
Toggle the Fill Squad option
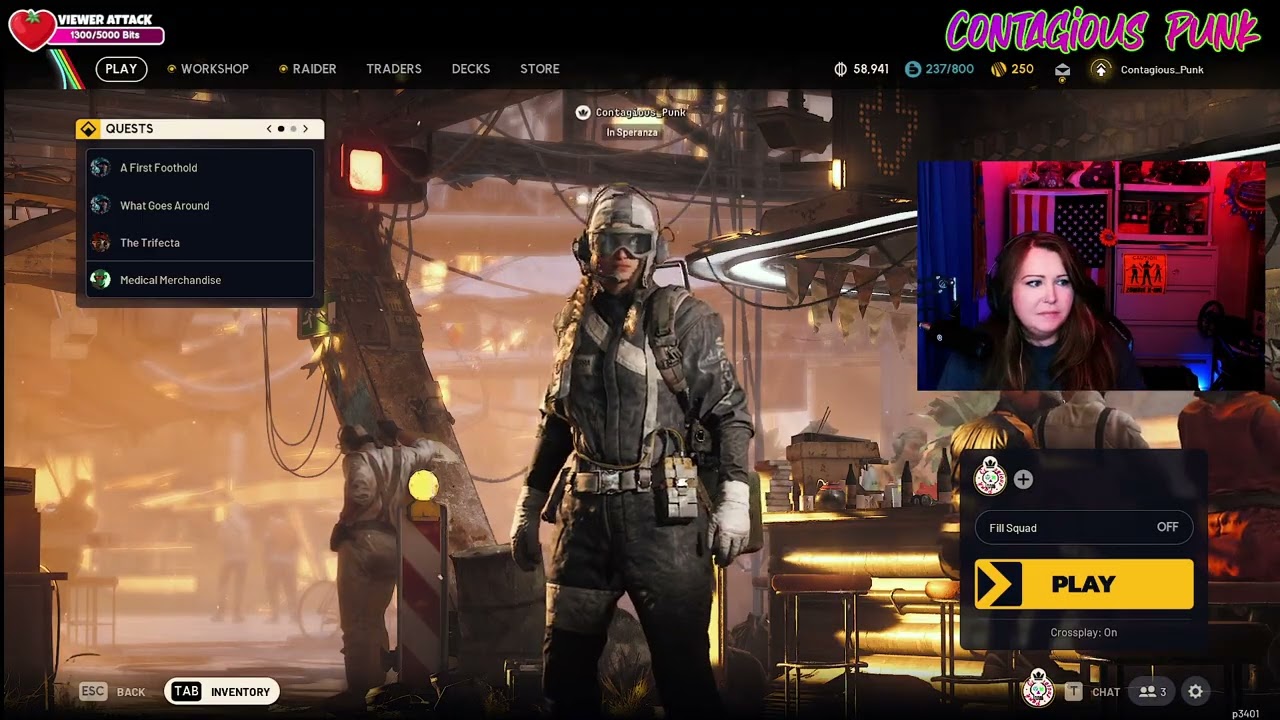click(1084, 527)
